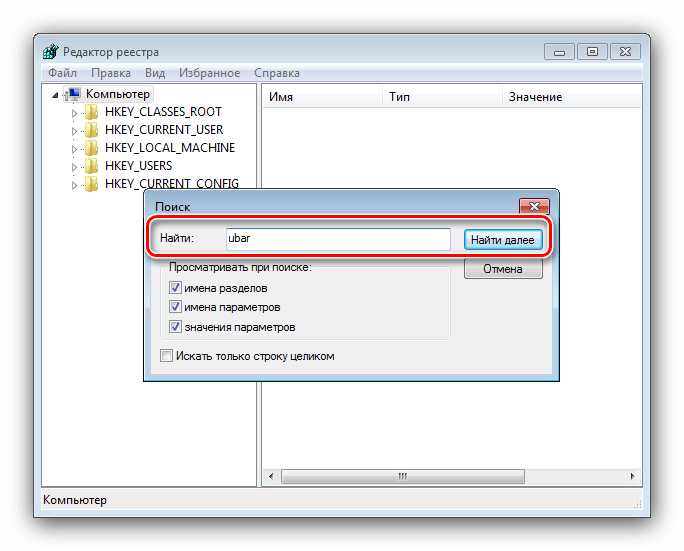Expand the HKEY_CURRENT_CONFIG branch
The image size is (684, 551).
pos(74,185)
